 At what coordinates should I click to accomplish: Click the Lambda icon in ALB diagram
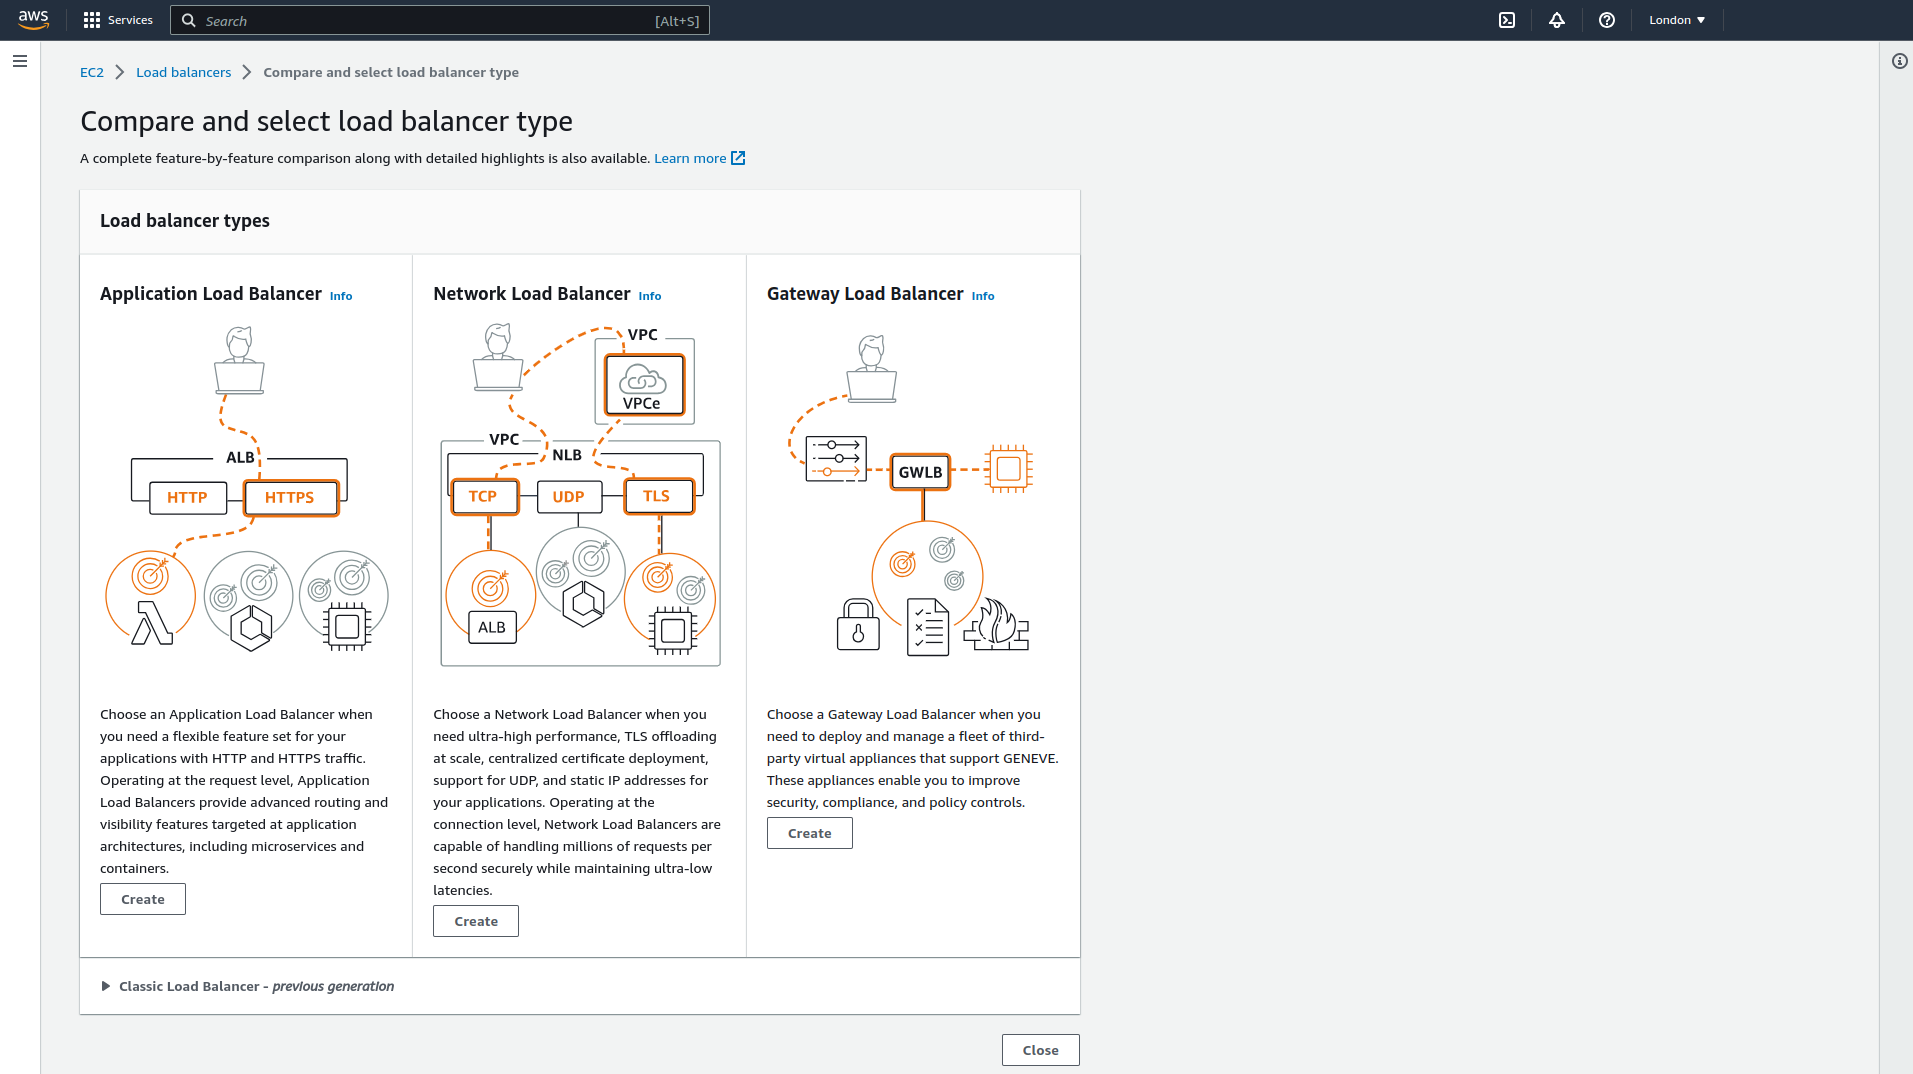tap(152, 622)
